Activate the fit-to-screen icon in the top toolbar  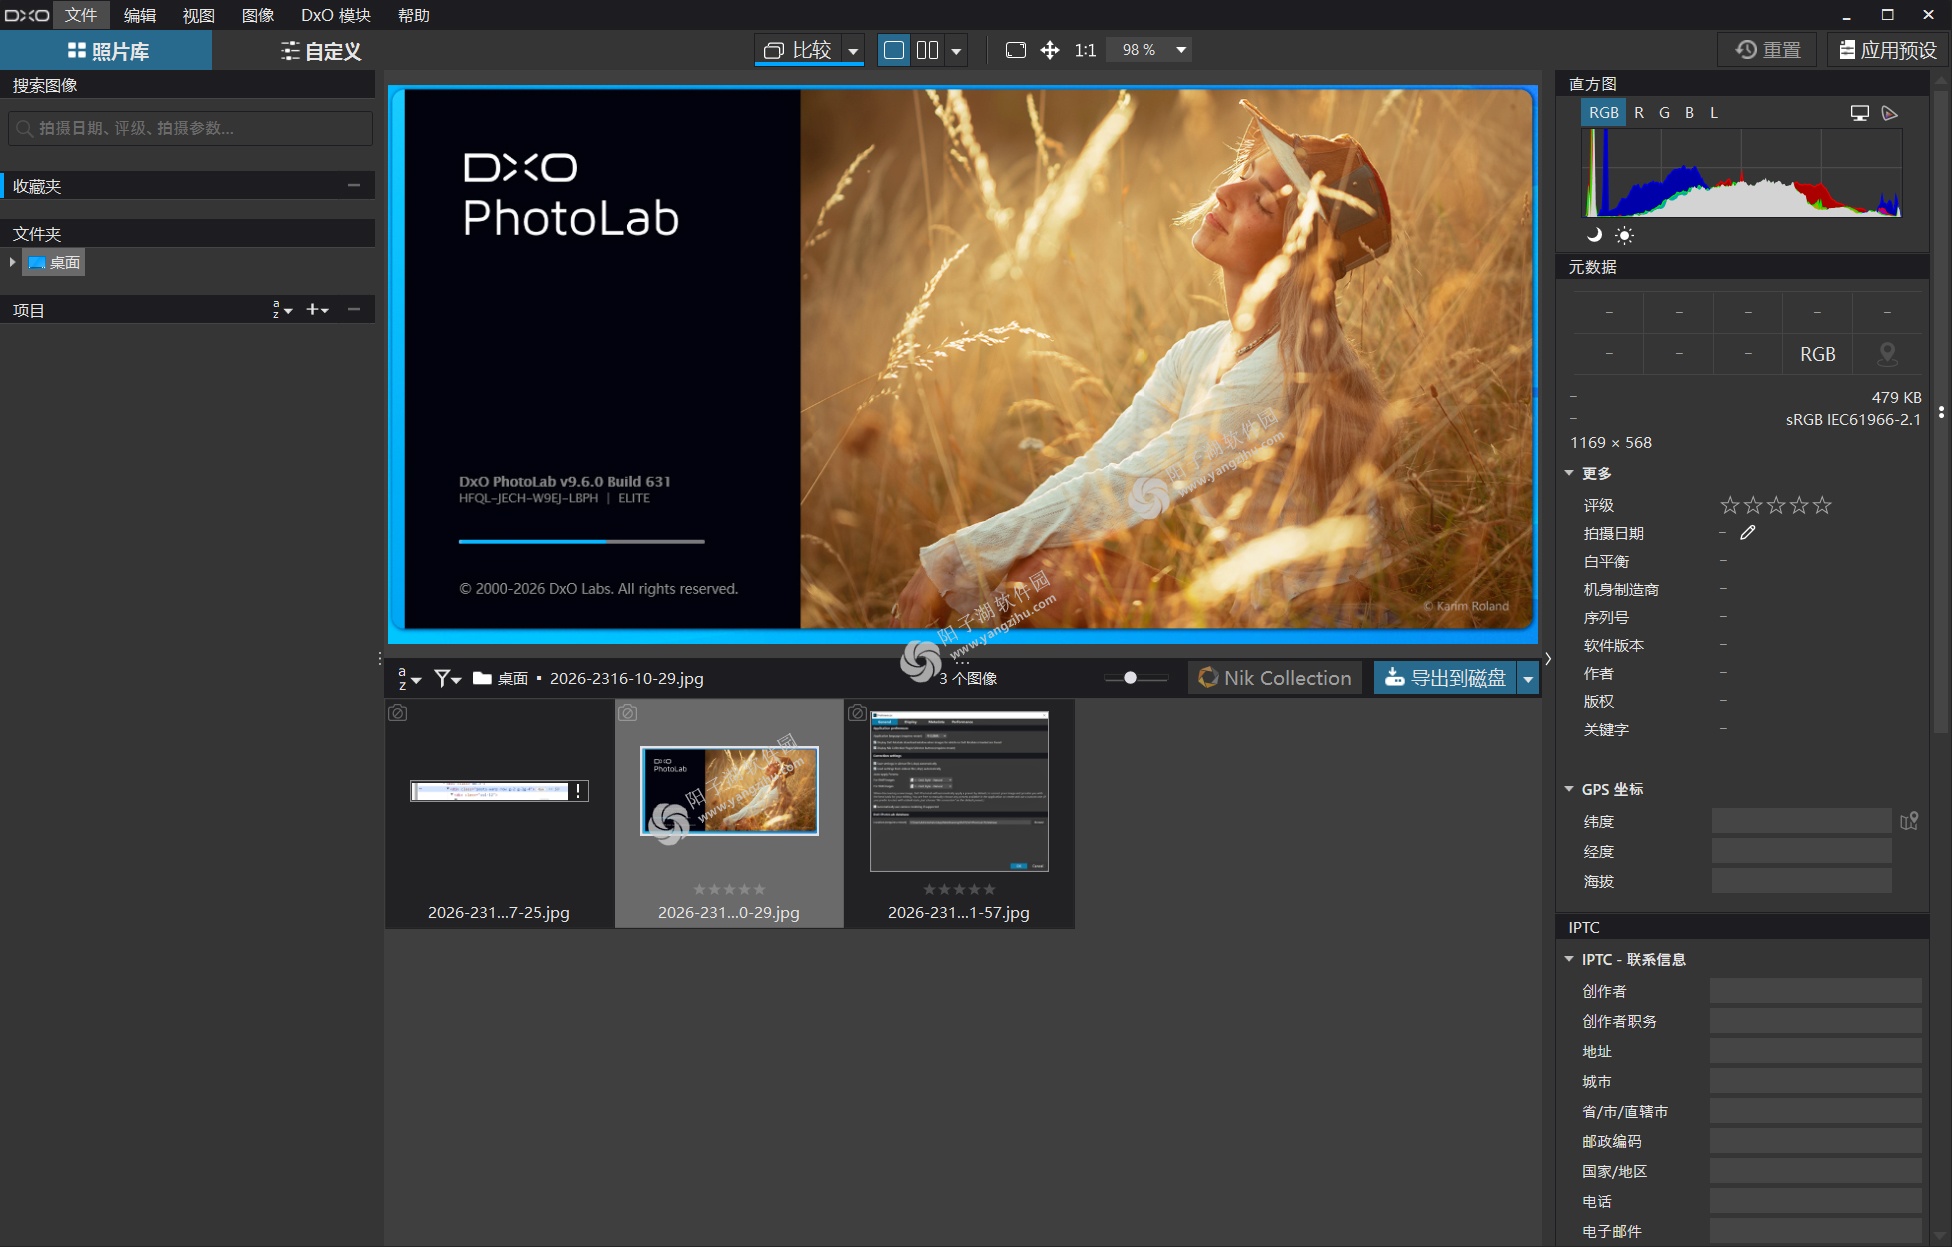[1015, 49]
